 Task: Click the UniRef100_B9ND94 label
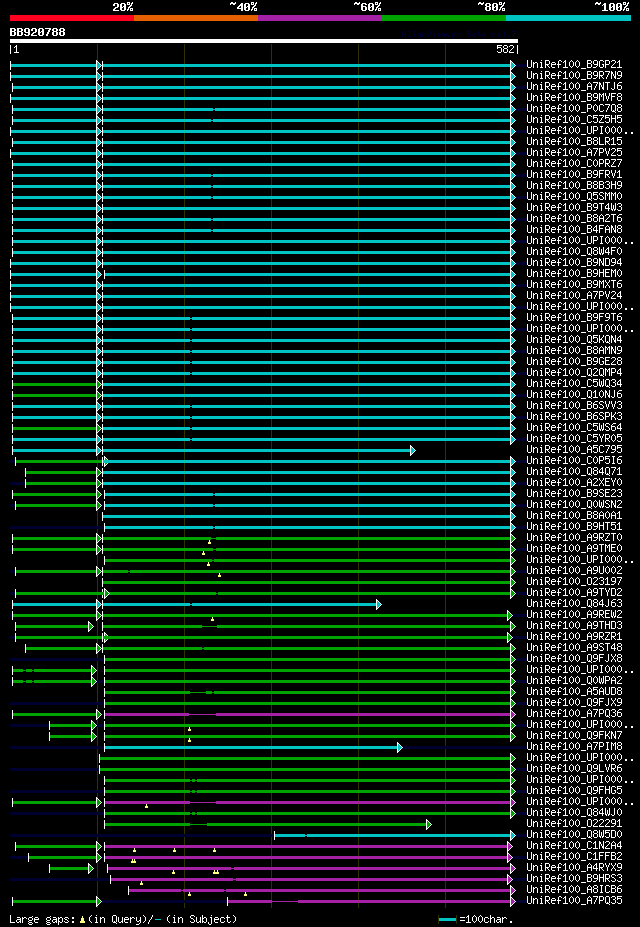point(574,263)
